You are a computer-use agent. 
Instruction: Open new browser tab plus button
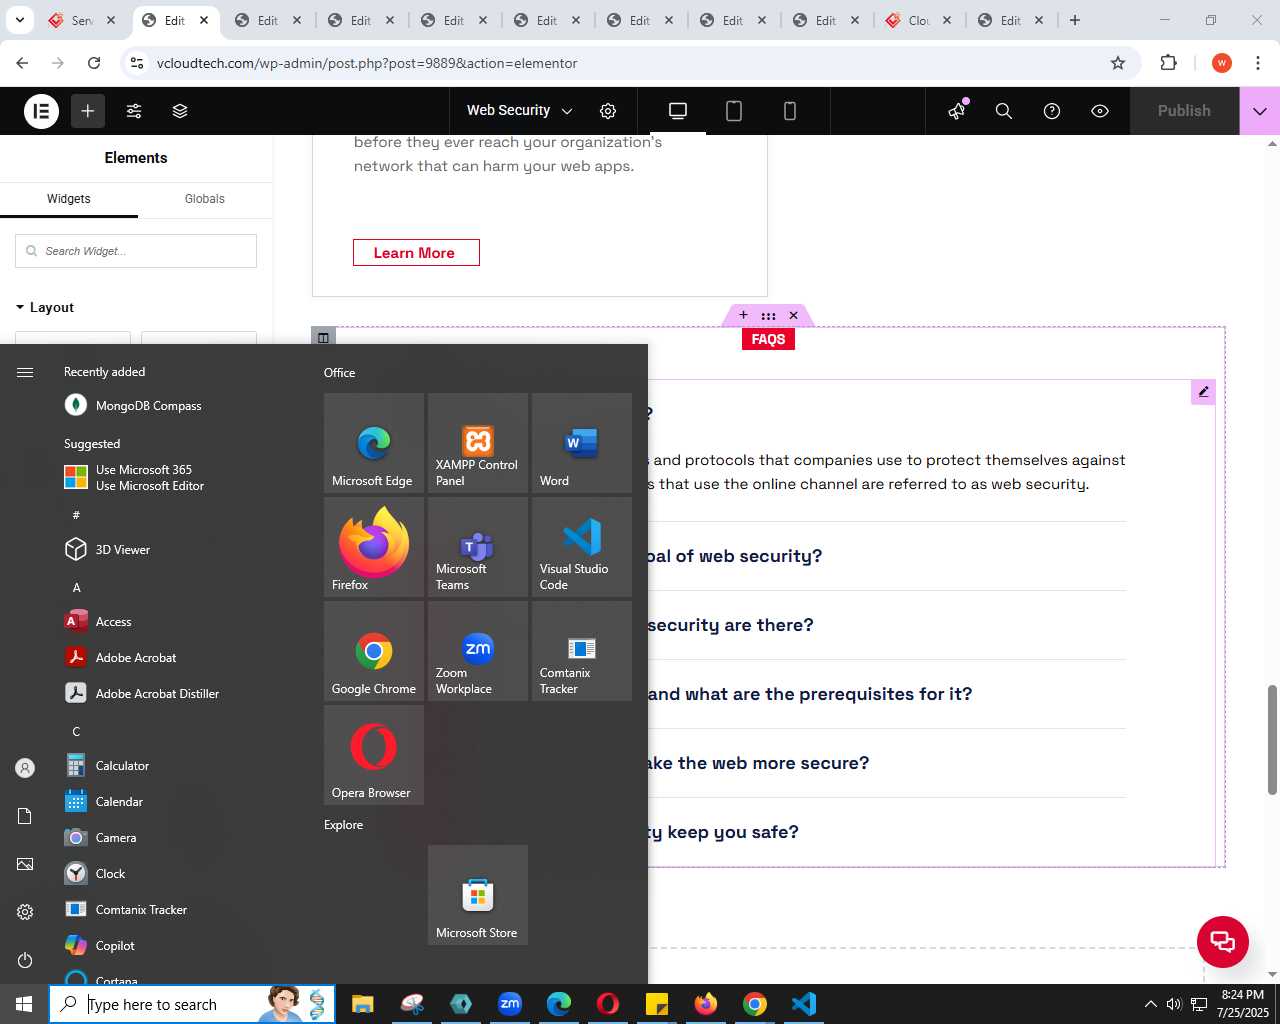click(x=1075, y=20)
